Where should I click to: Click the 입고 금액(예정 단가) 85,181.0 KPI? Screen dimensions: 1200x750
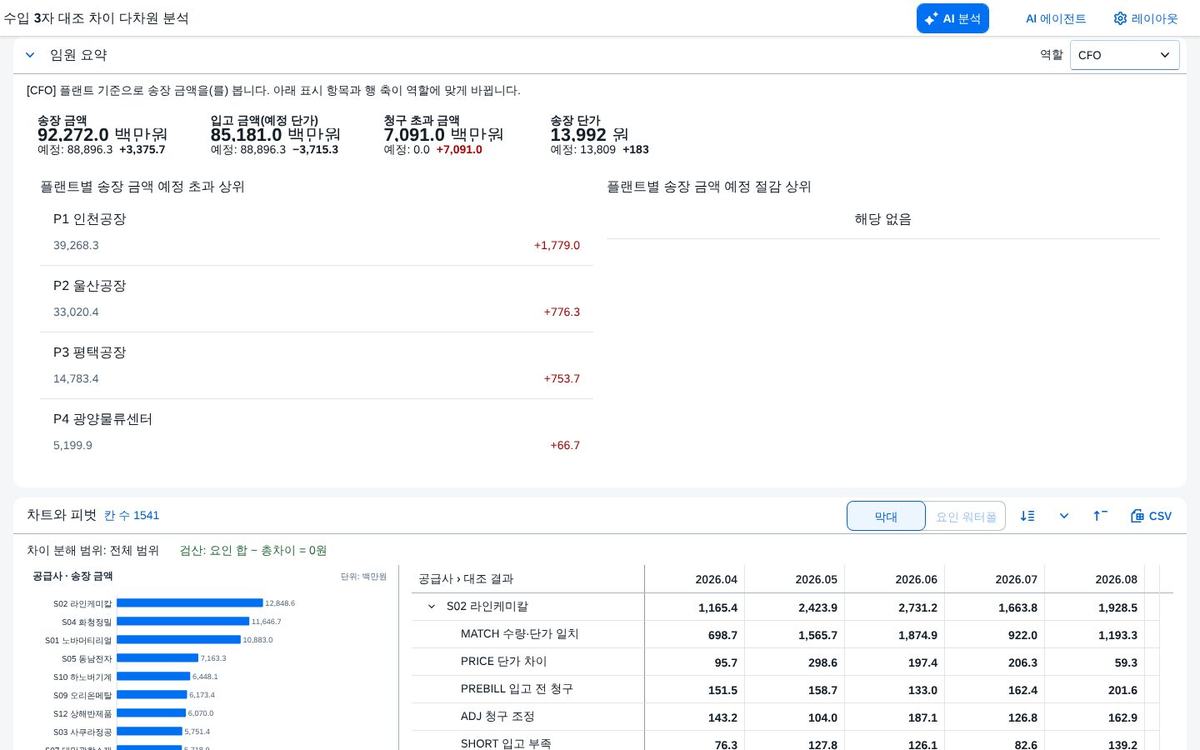click(x=276, y=135)
